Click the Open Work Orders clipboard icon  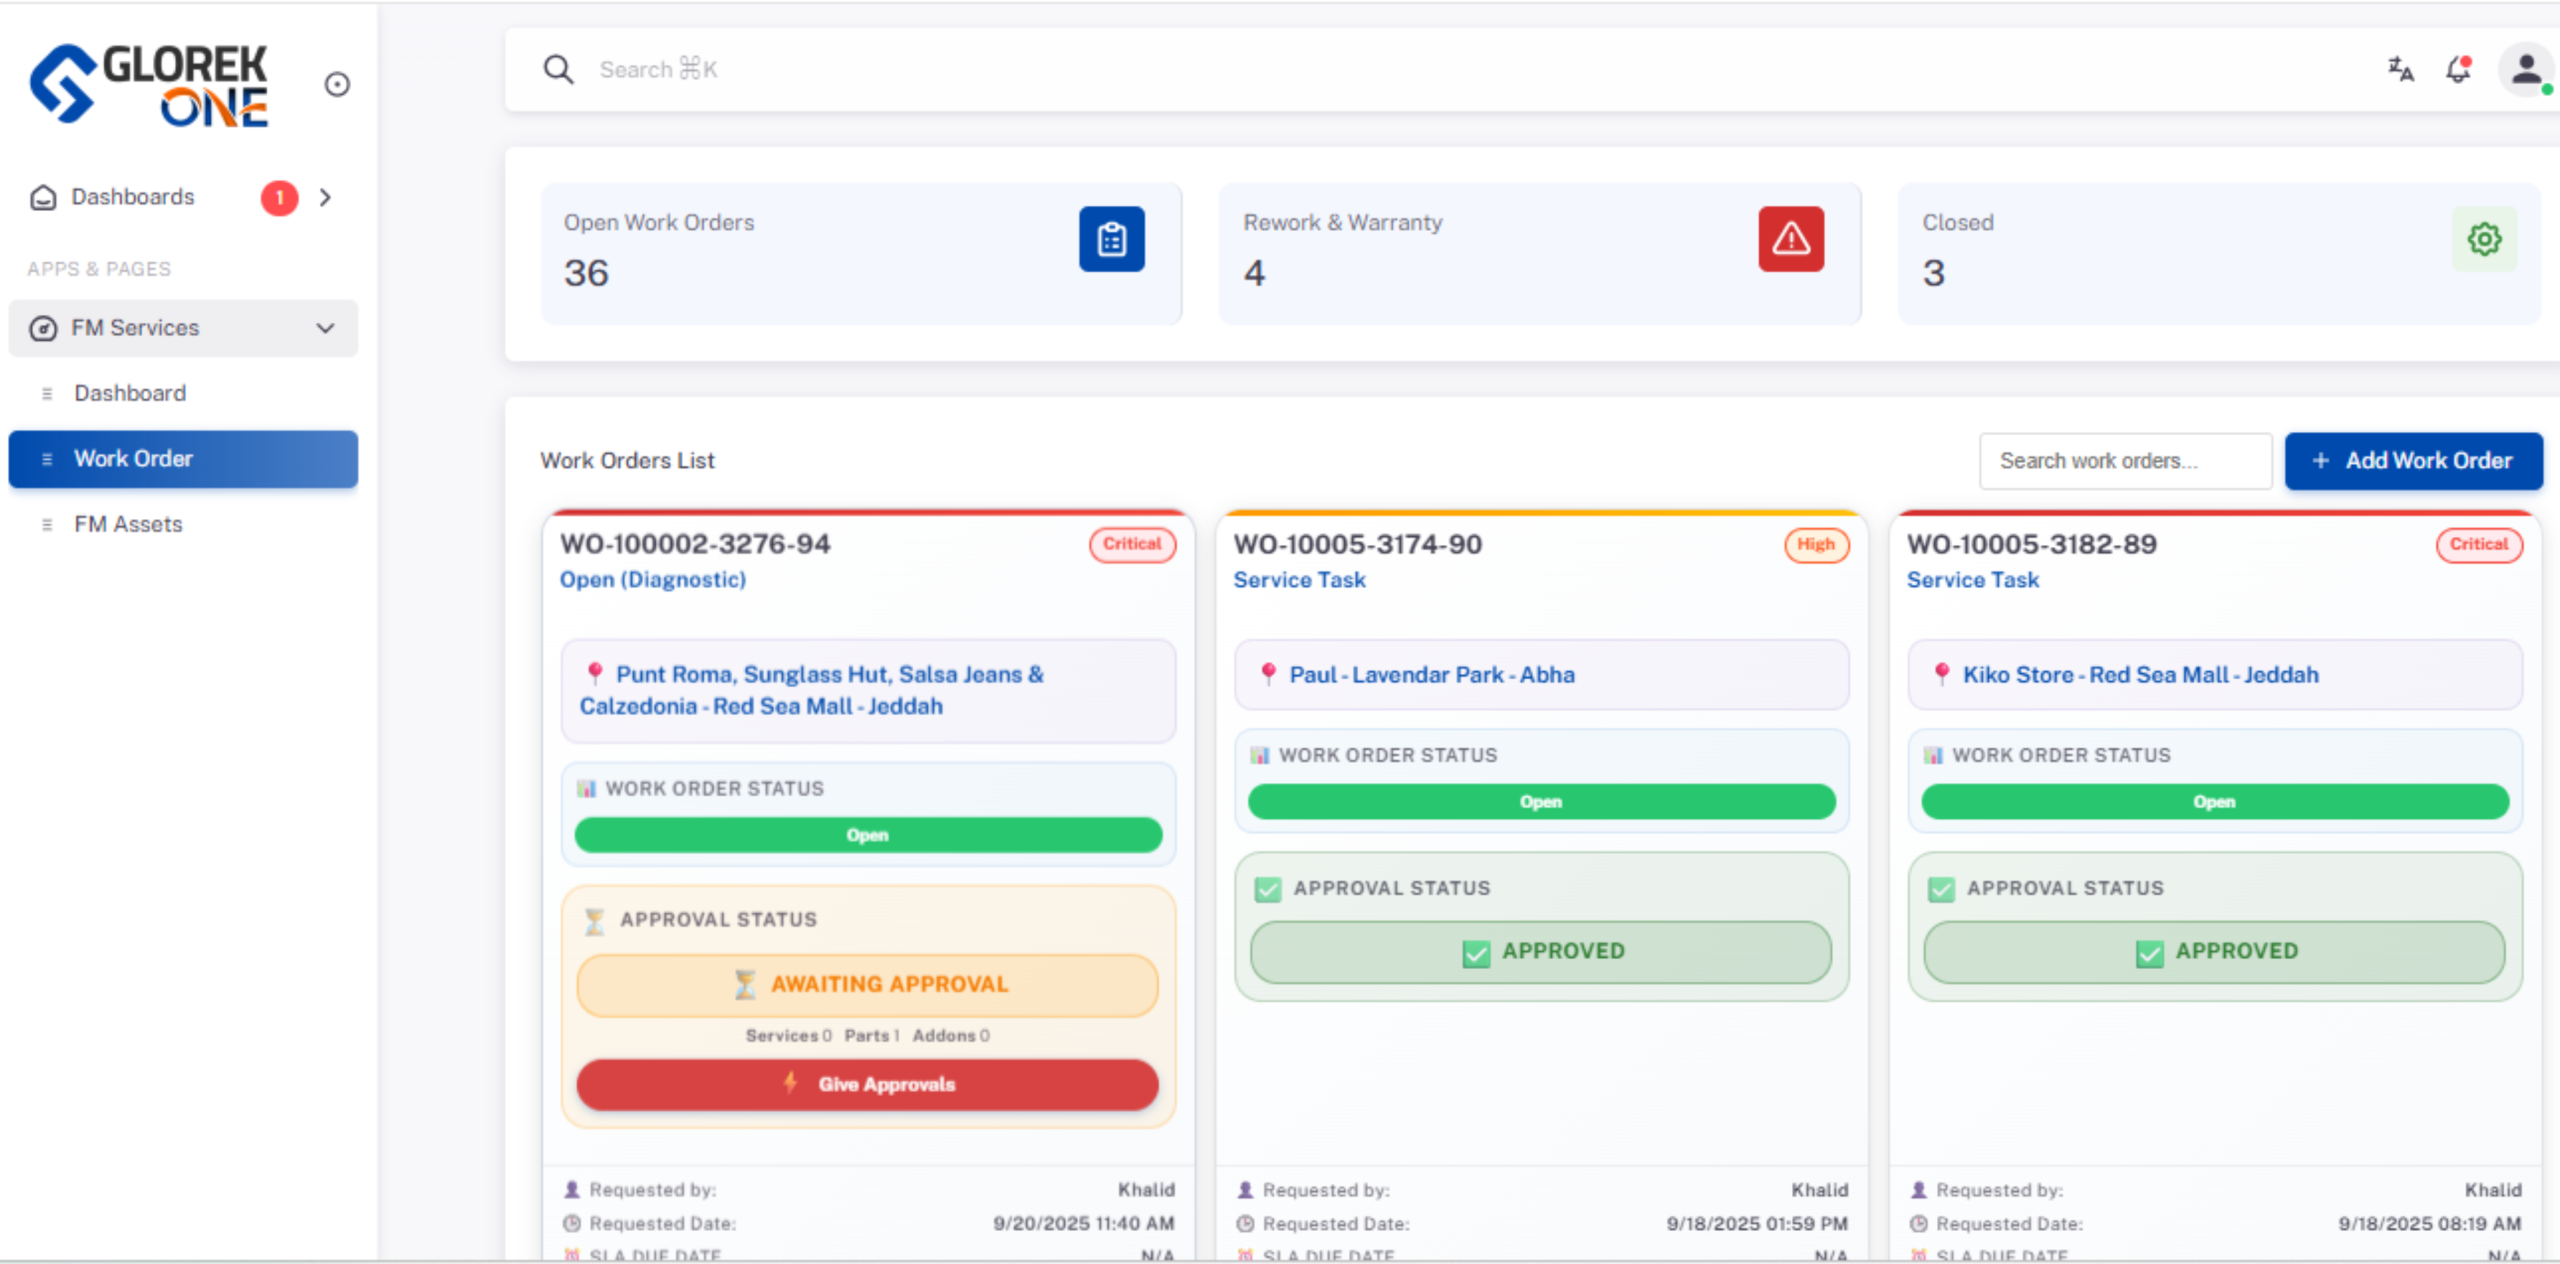click(x=1111, y=239)
